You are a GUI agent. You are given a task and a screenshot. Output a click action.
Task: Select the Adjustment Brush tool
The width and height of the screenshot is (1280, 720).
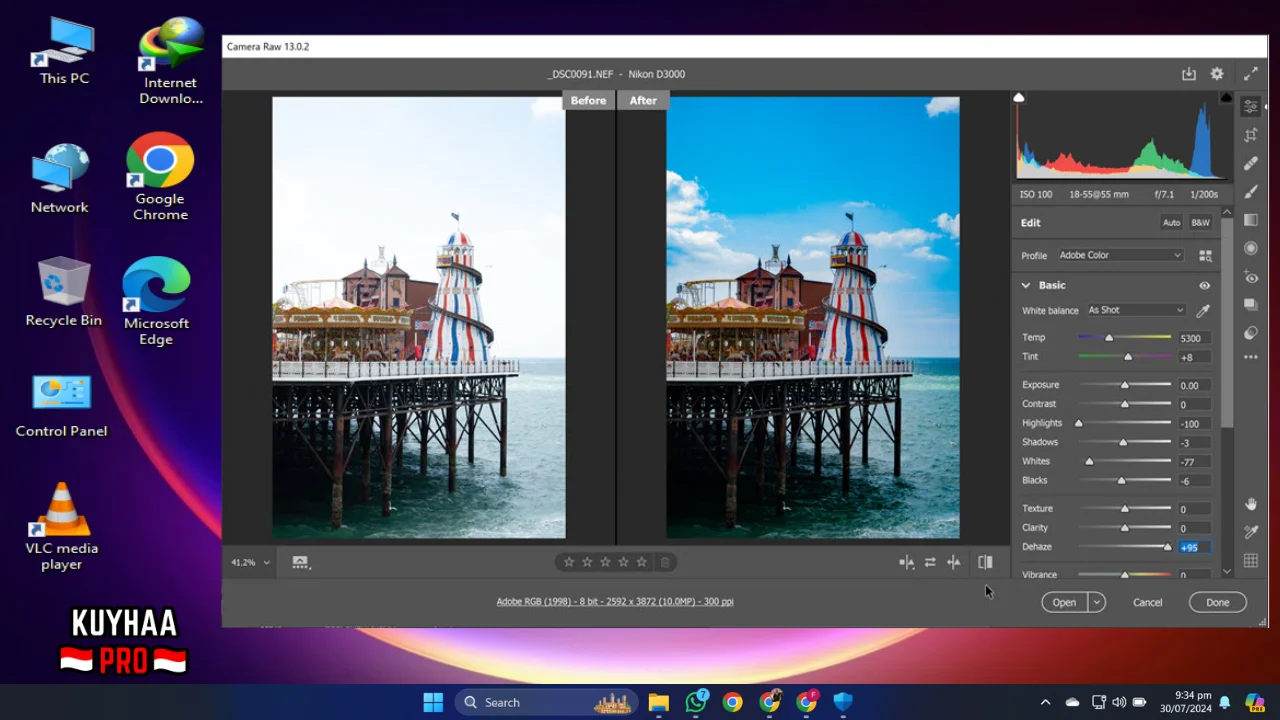click(x=1251, y=191)
